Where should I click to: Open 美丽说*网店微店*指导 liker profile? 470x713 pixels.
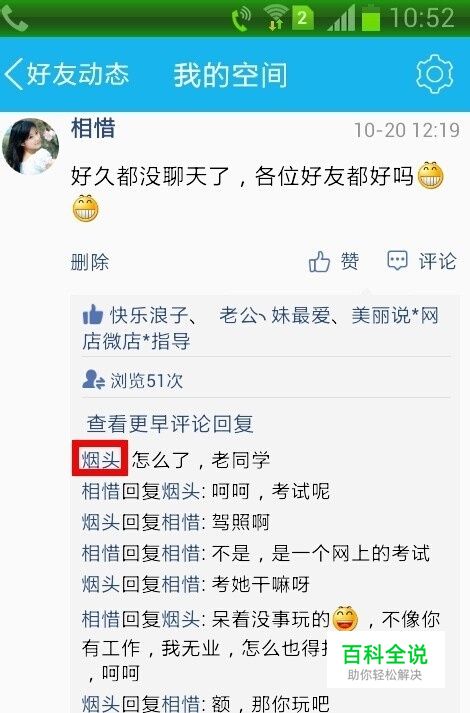coord(260,328)
